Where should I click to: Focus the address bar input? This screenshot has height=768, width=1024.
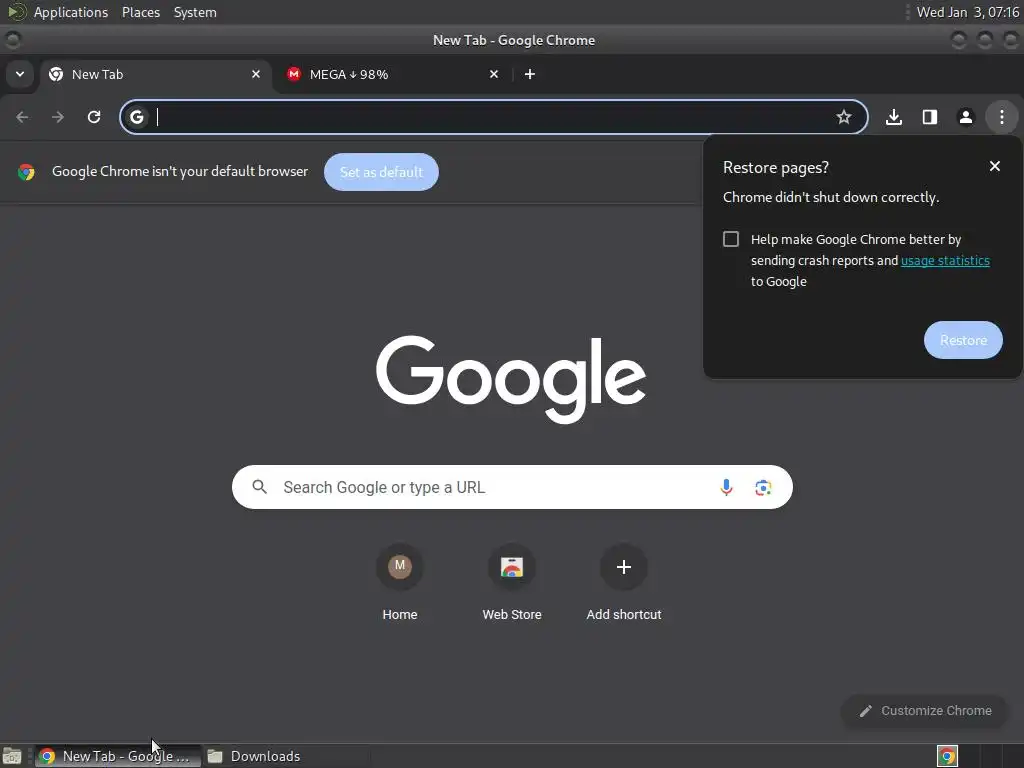pyautogui.click(x=493, y=117)
